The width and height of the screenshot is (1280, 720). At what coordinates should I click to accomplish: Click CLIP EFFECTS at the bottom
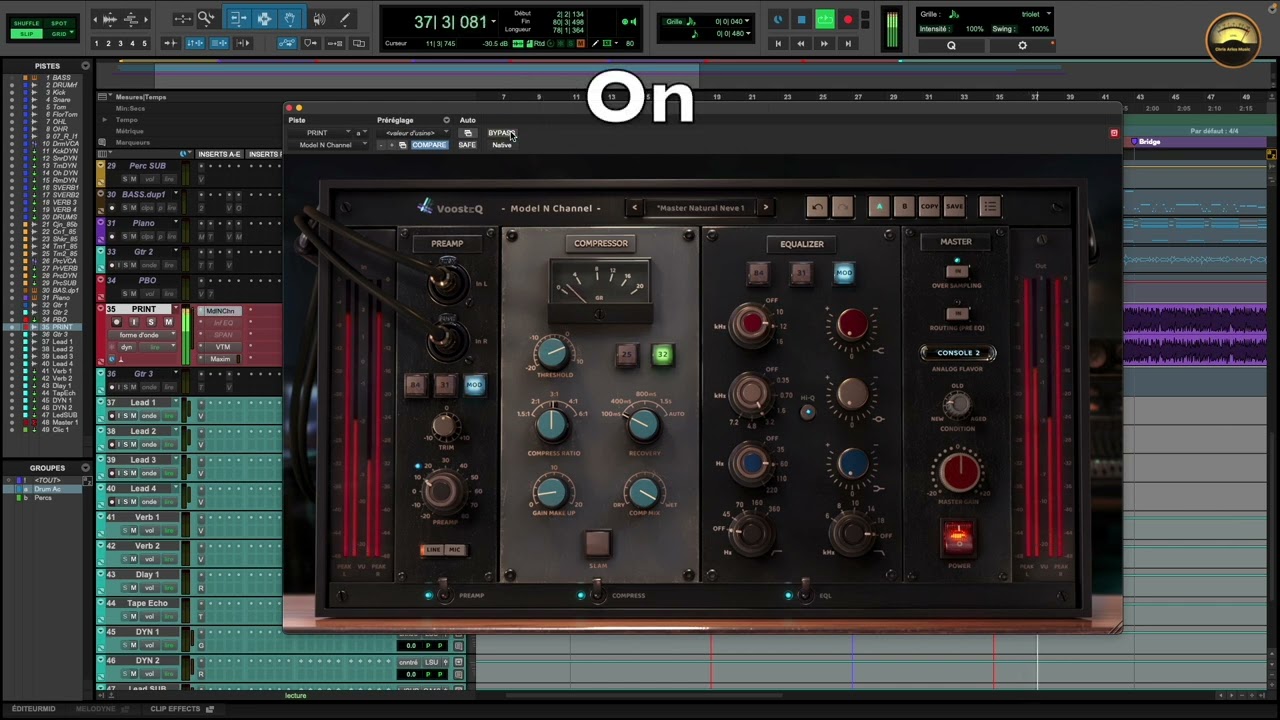(x=175, y=709)
